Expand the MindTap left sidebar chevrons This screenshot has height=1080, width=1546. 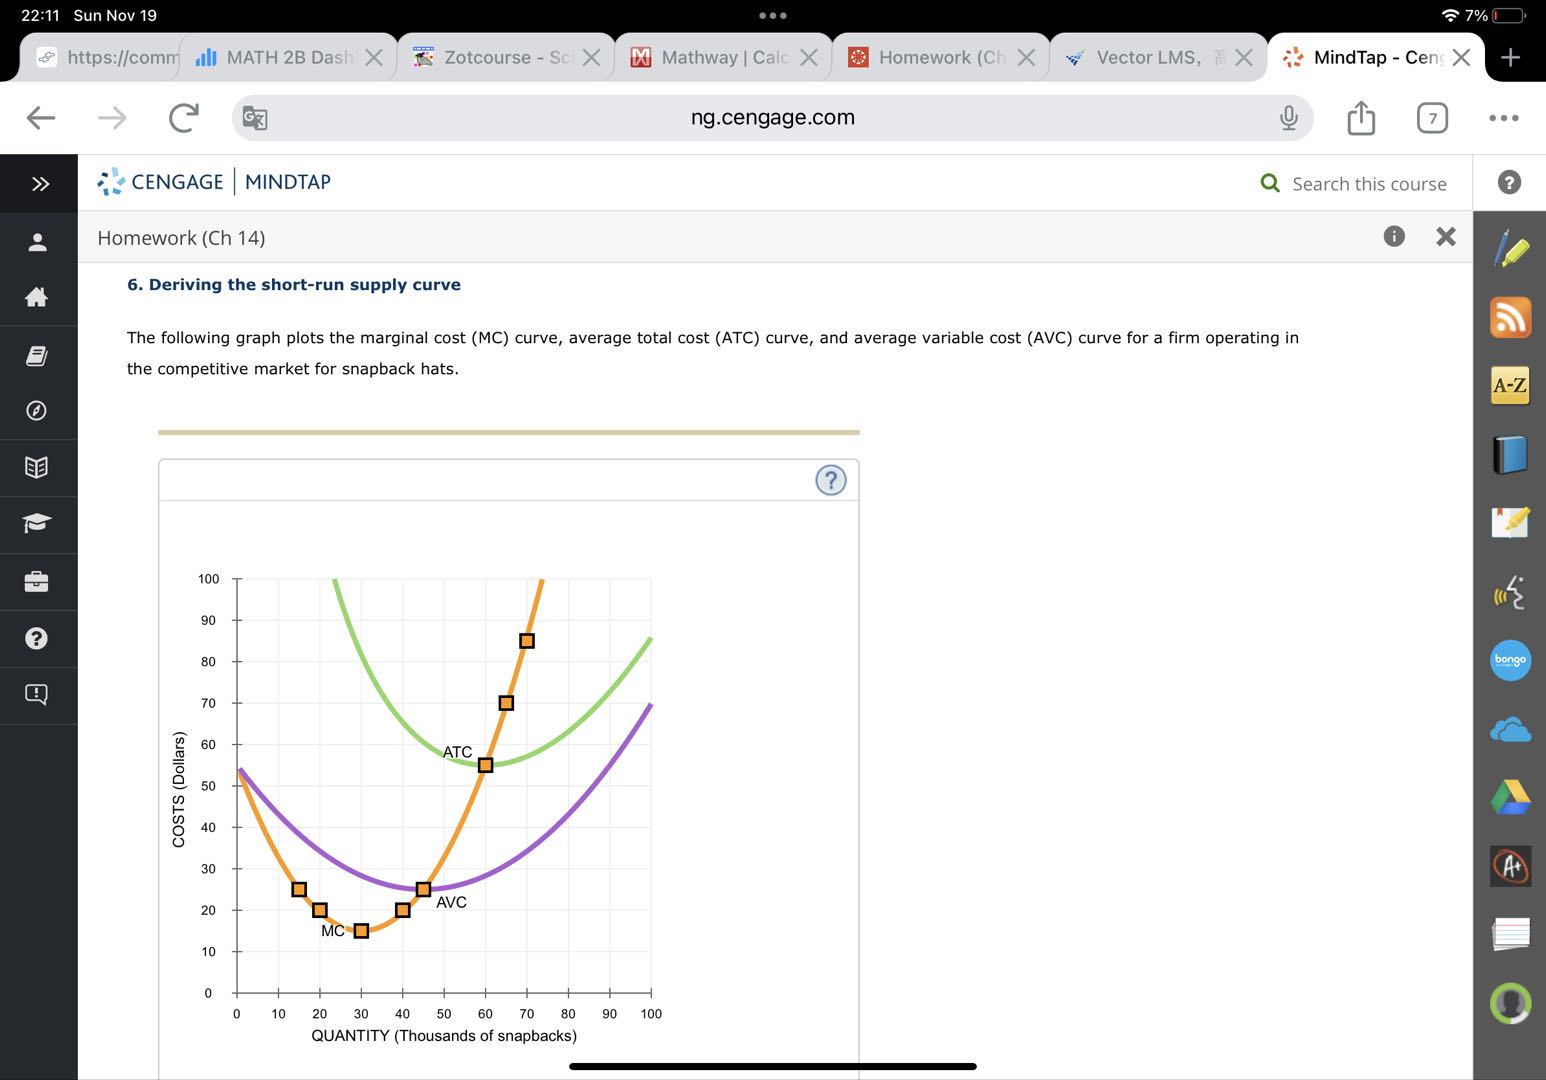tap(39, 183)
